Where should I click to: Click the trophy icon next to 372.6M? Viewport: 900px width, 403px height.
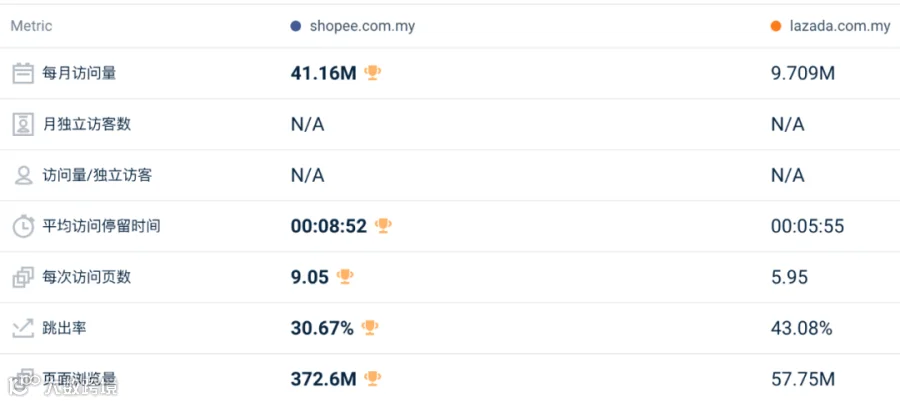pyautogui.click(x=373, y=378)
